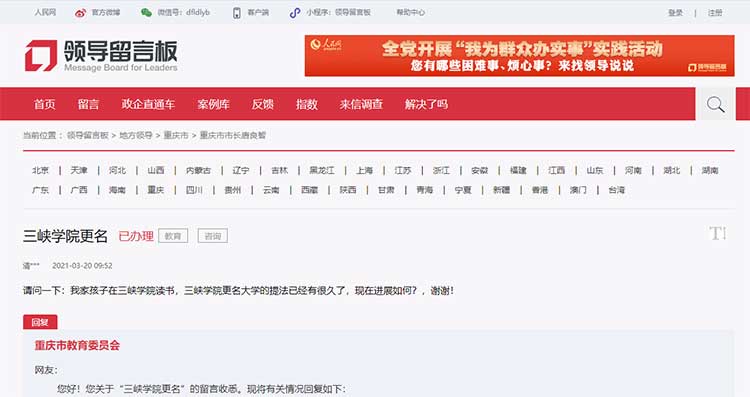Select 重庆 in the province list
Viewport: 750px width, 397px height.
[155, 190]
